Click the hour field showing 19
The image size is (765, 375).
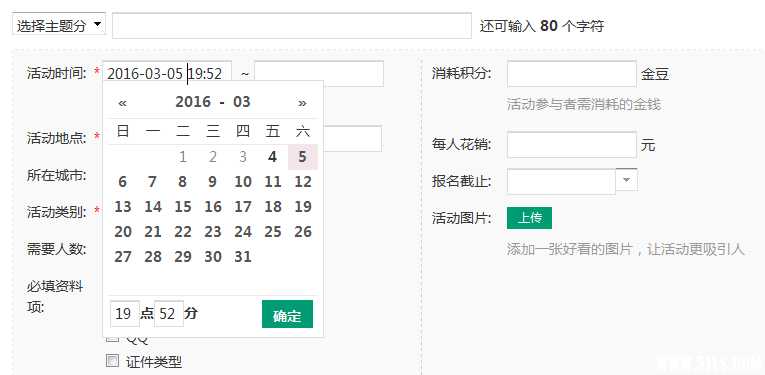click(x=125, y=314)
